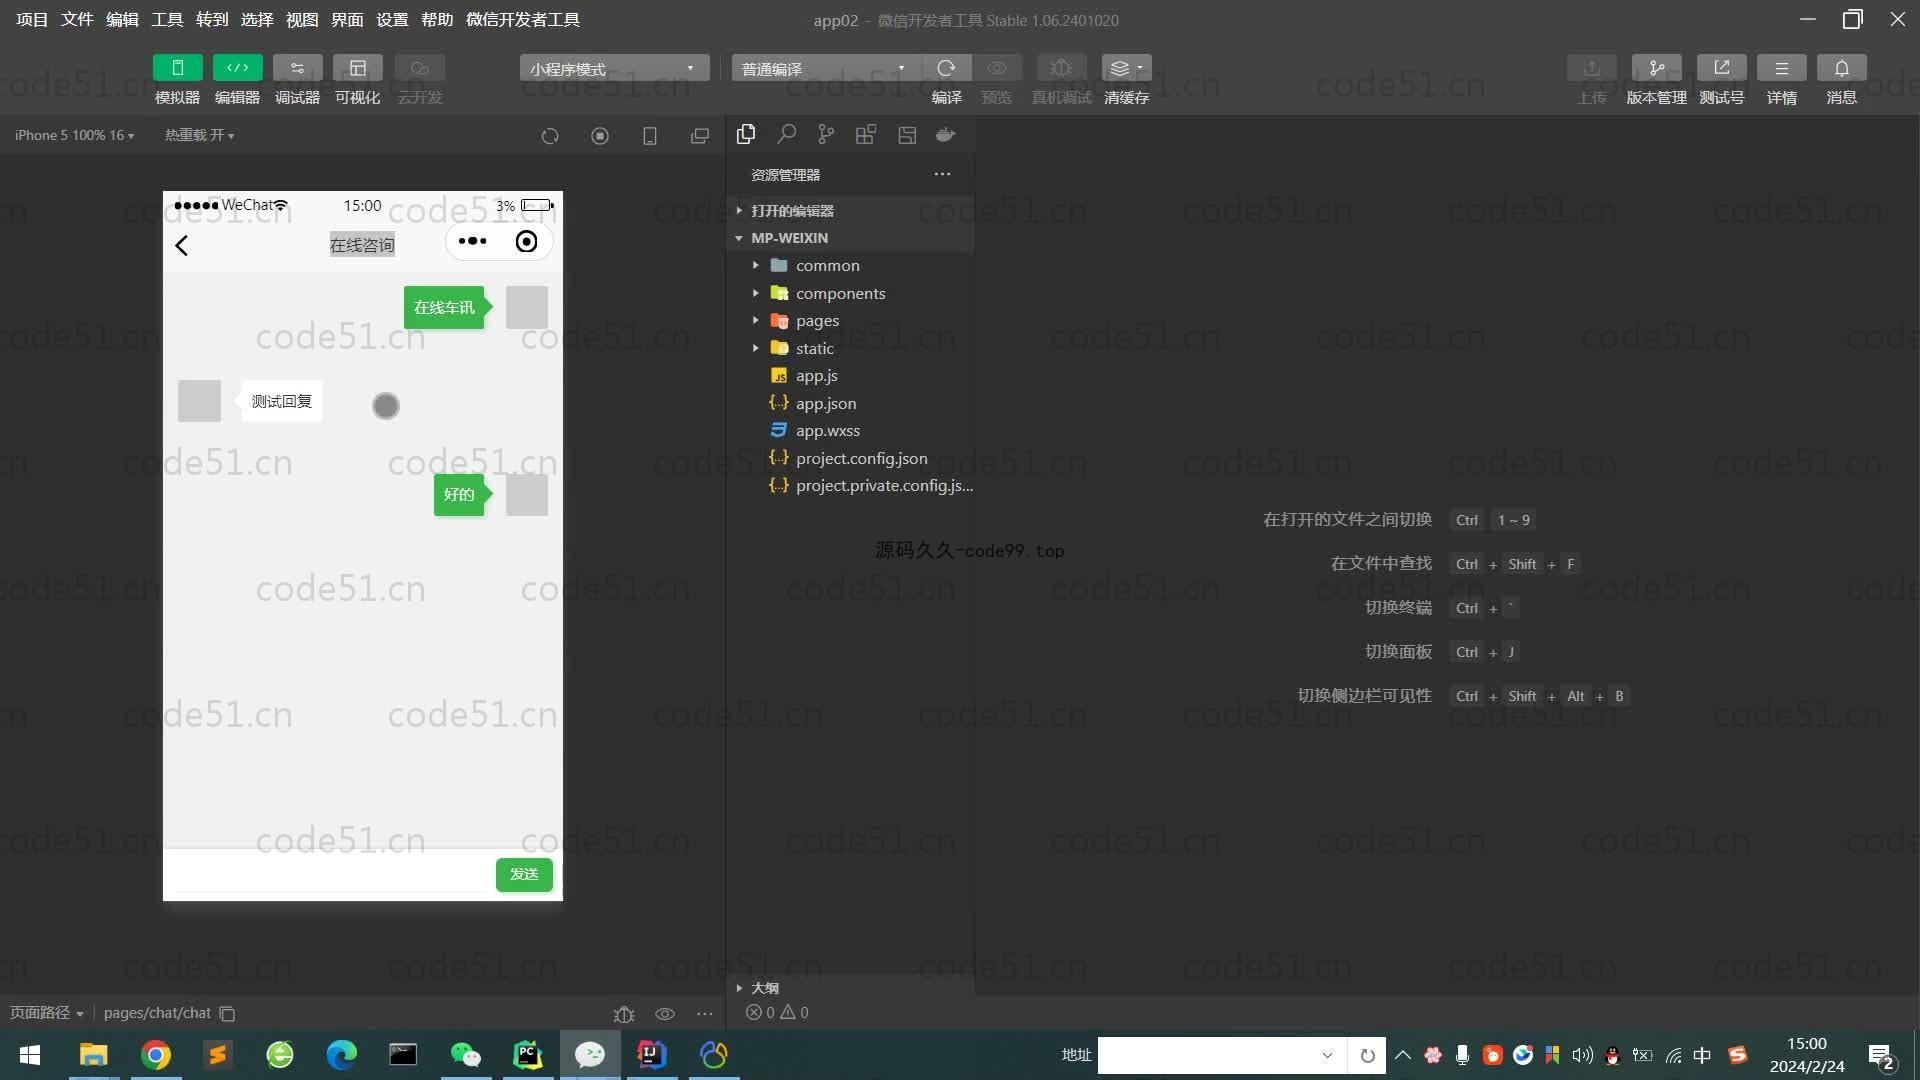The image size is (1920, 1080).
Task: Open the search icon in sidebar
Action: pyautogui.click(x=787, y=134)
